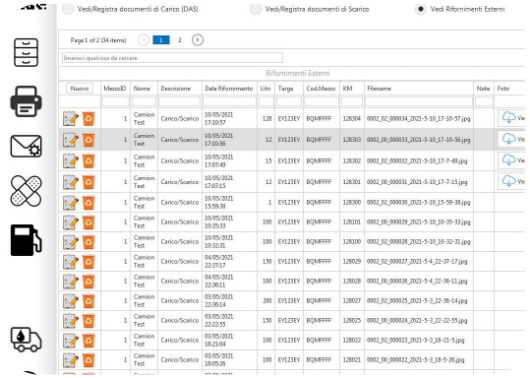Focus the Data Rifornimento filter field

(x=230, y=101)
